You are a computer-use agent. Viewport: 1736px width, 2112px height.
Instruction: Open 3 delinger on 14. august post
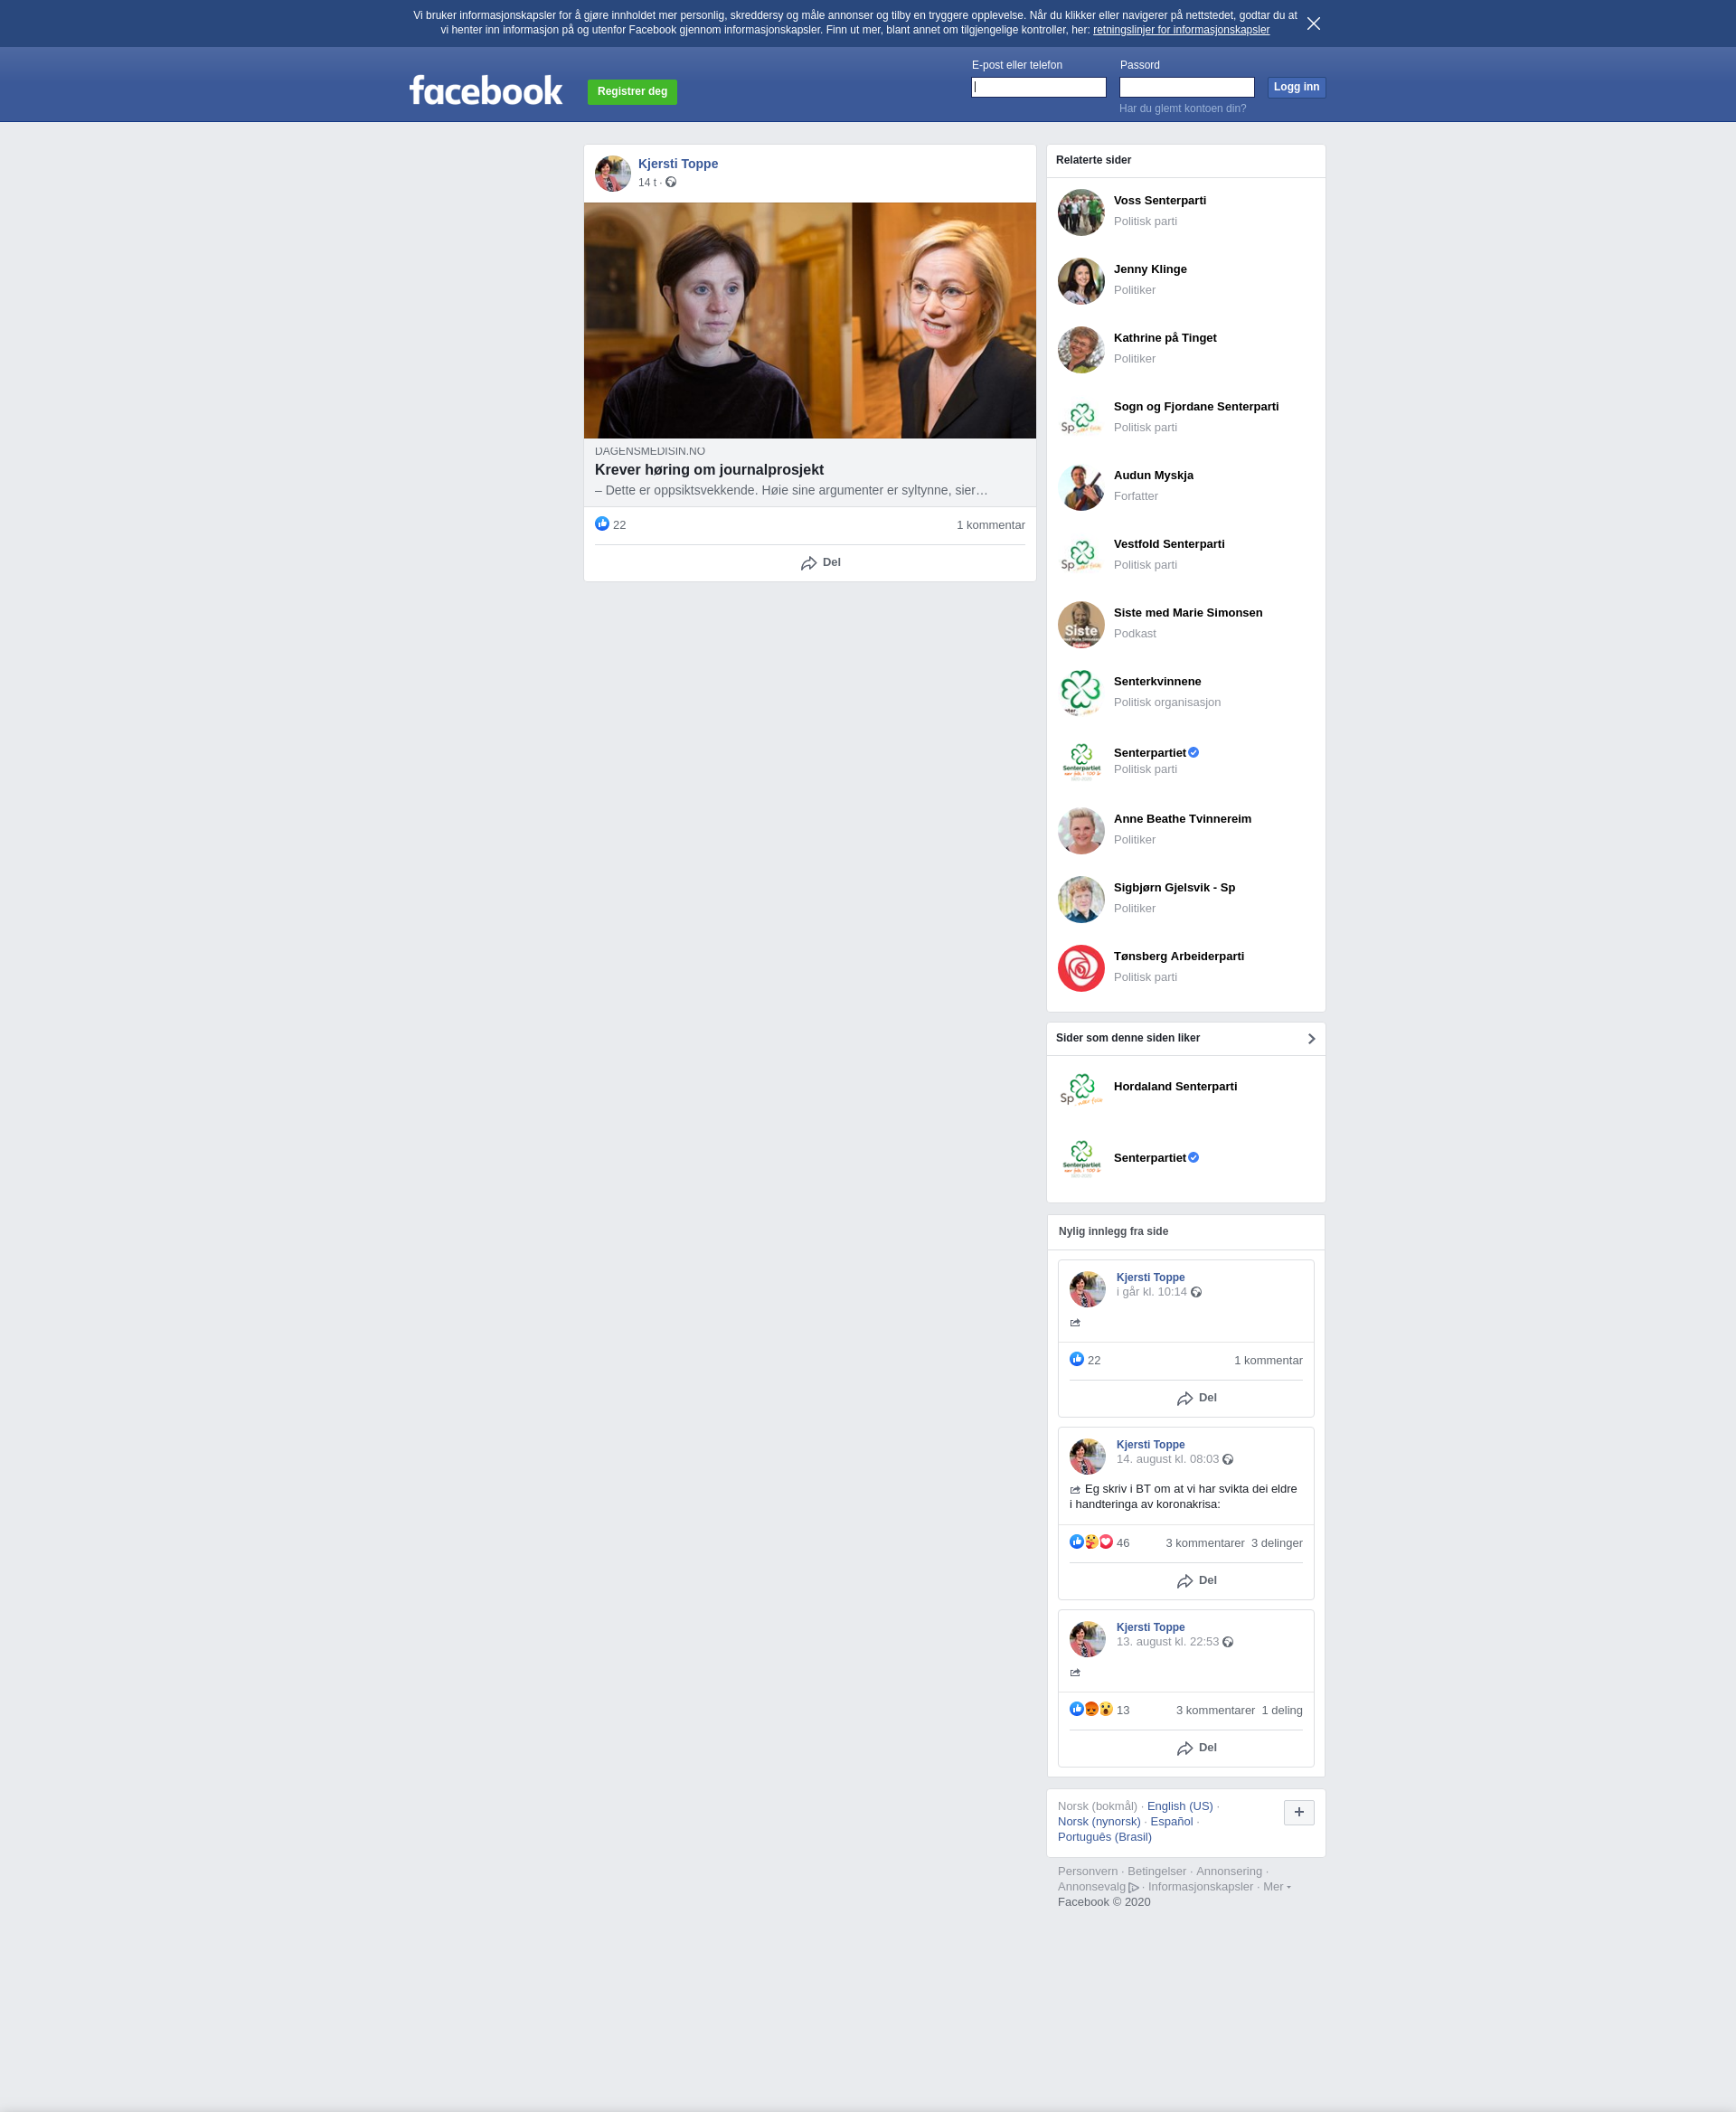click(1277, 1543)
